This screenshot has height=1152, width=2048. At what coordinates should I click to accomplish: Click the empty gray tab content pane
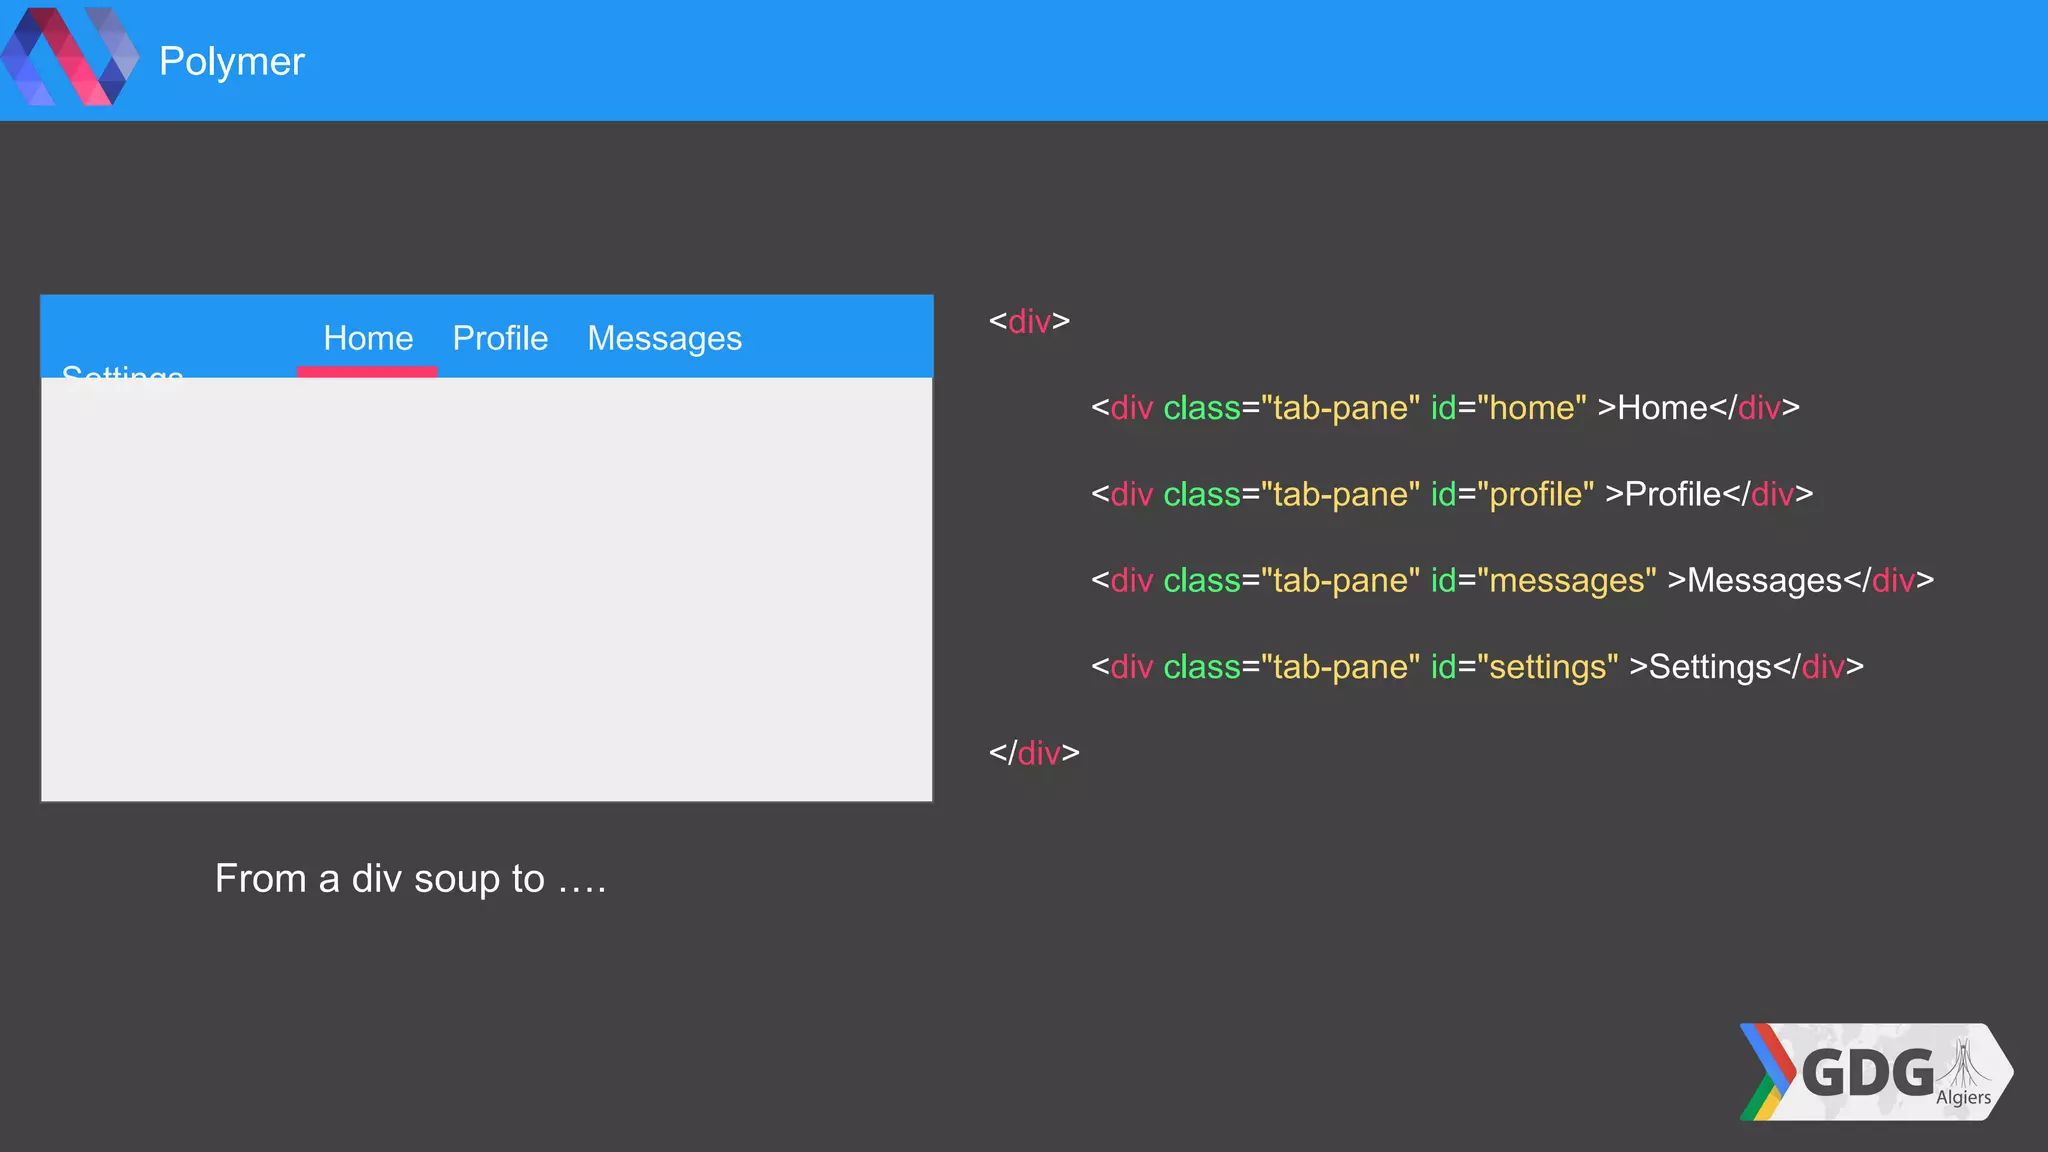[486, 588]
